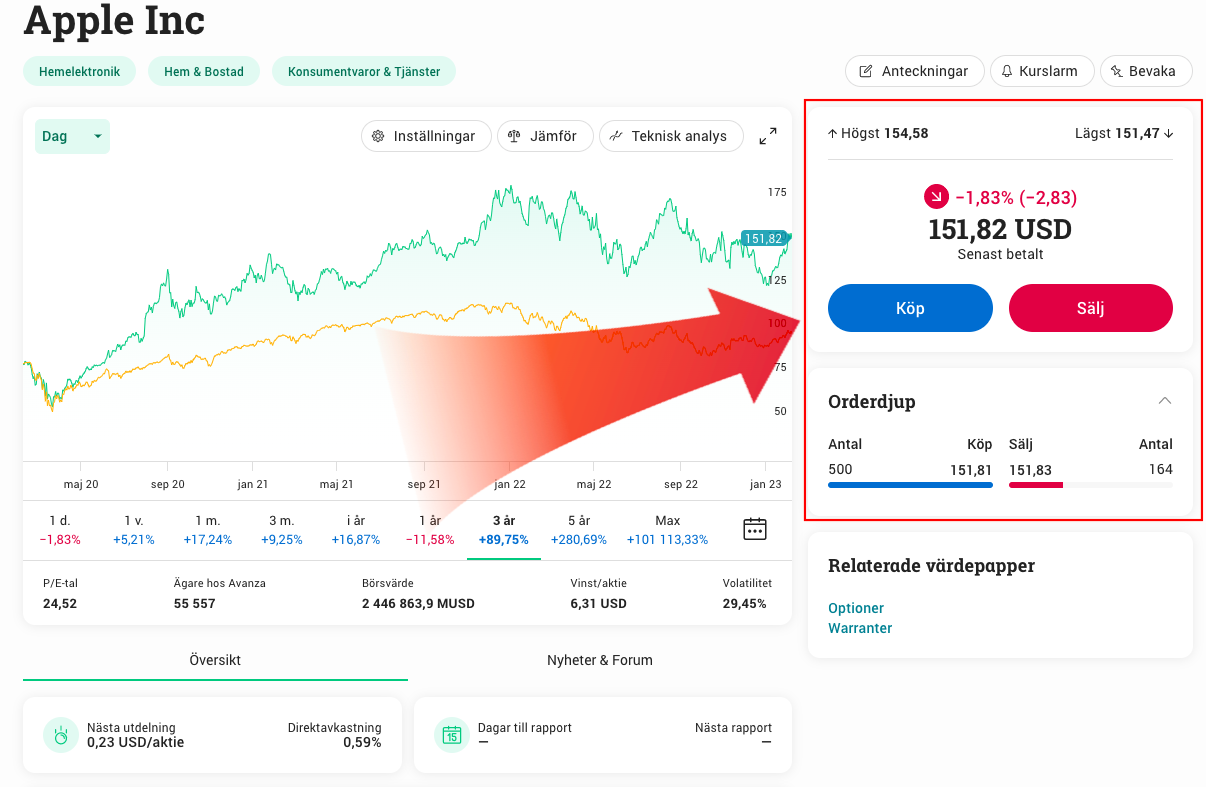Click the Anteckningar notes button
Image resolution: width=1206 pixels, height=787 pixels.
(x=913, y=71)
